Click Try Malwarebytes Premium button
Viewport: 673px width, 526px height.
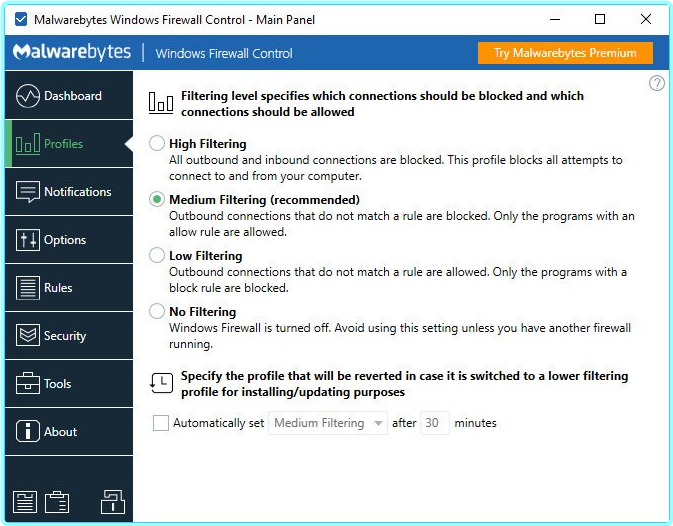565,53
